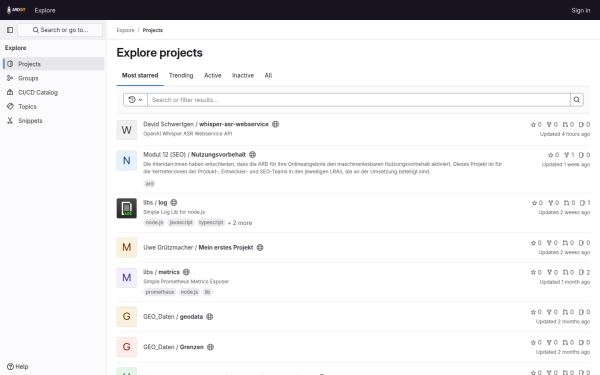Click the public globe icon beside whisper-asr-webservice
Viewport: 600px width, 375px height.
[276, 124]
